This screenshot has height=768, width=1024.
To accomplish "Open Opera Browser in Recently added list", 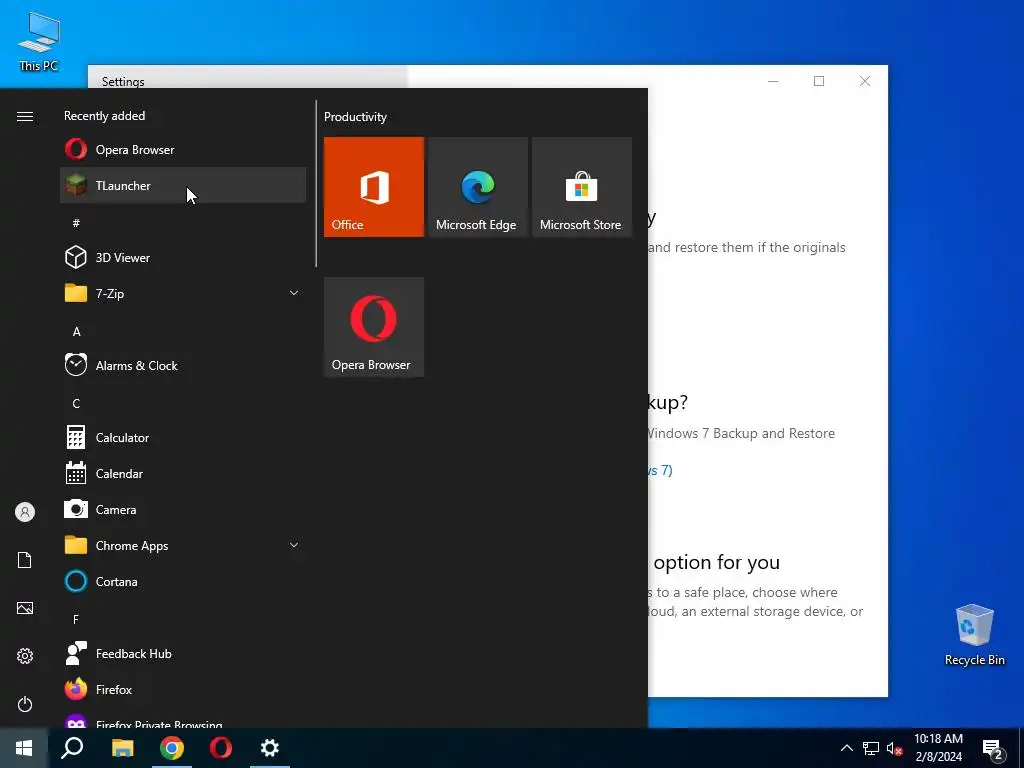I will (x=183, y=150).
